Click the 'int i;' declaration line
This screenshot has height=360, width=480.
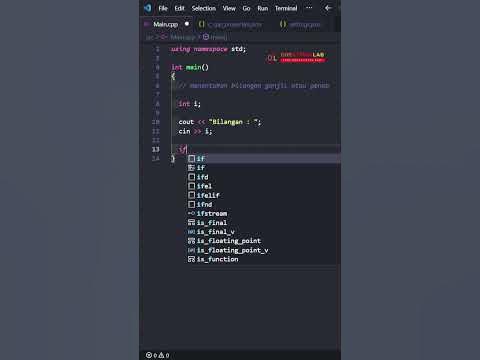(189, 104)
